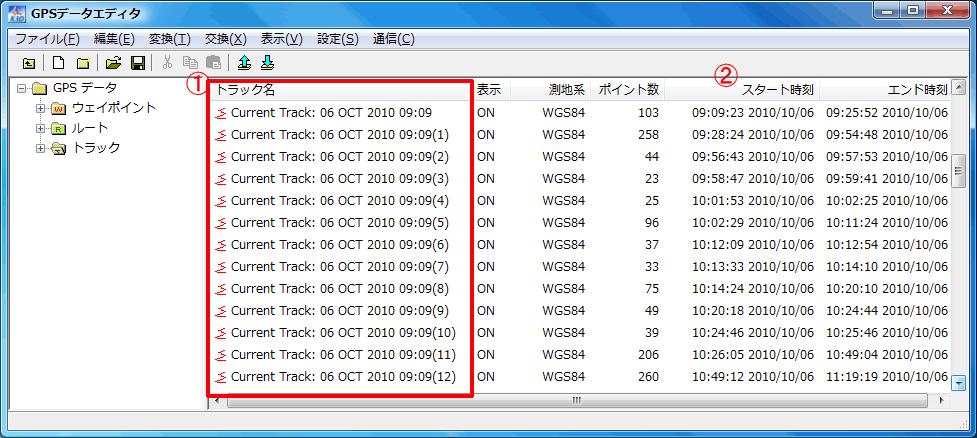Click the open file folder icon
This screenshot has width=977, height=438.
(x=114, y=64)
